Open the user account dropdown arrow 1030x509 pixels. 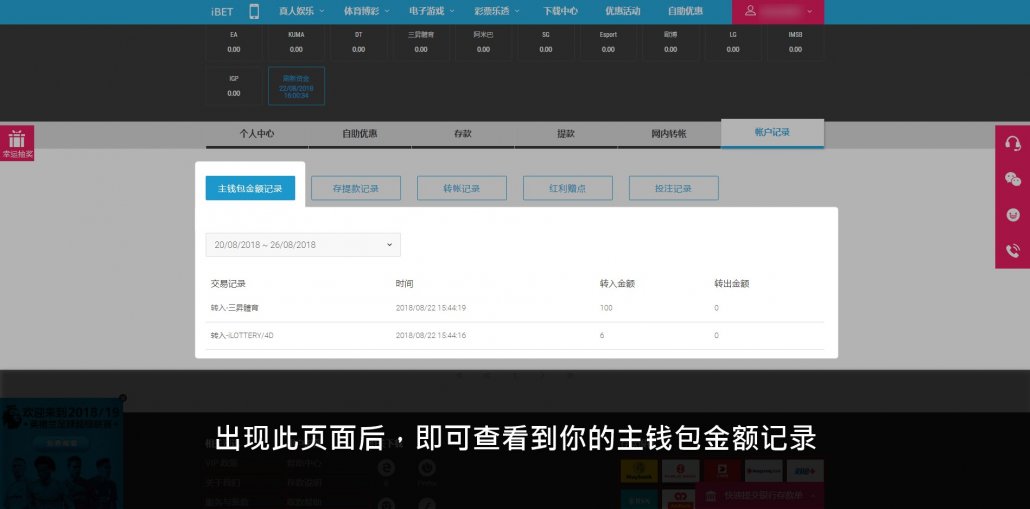pos(809,12)
